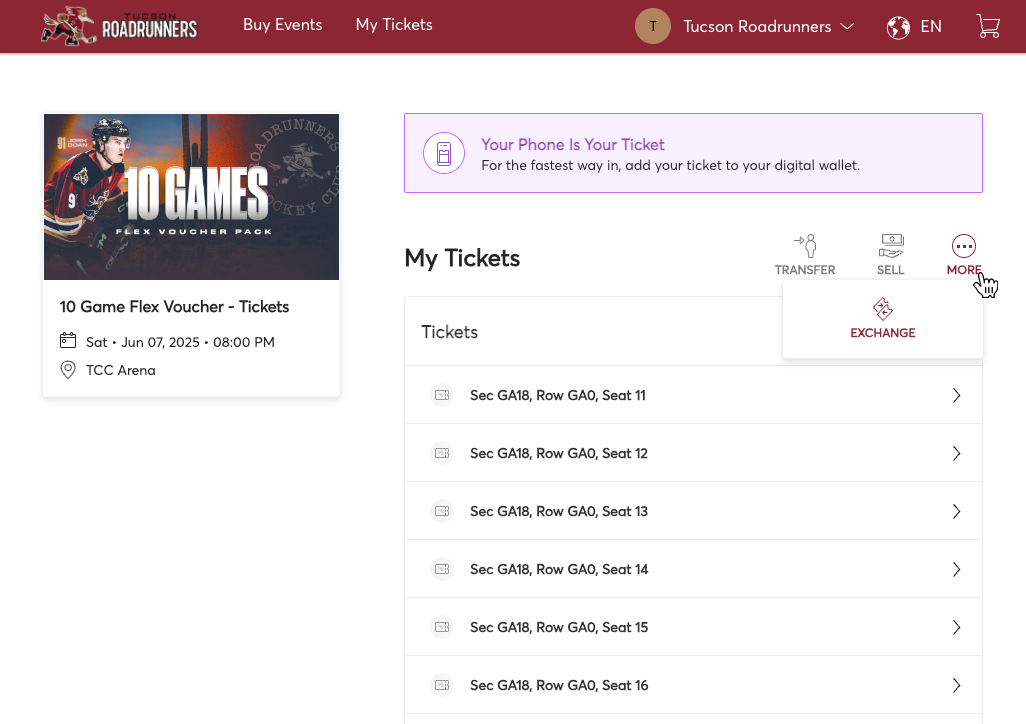Select Sec GA18, Row GA0, Seat 11 text
Screen dimensions: 1026x724
(557, 395)
